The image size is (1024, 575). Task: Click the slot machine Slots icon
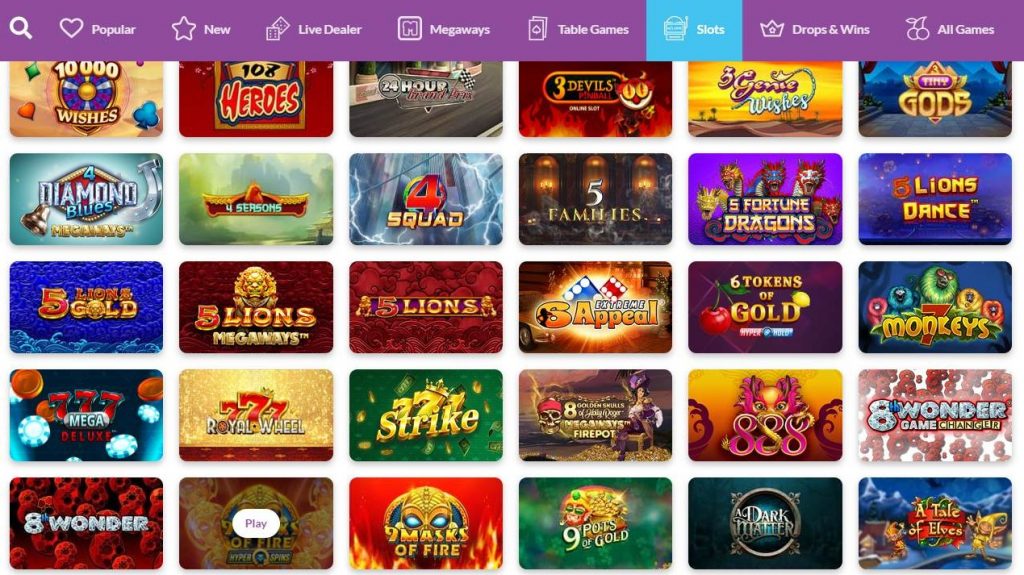tap(675, 29)
